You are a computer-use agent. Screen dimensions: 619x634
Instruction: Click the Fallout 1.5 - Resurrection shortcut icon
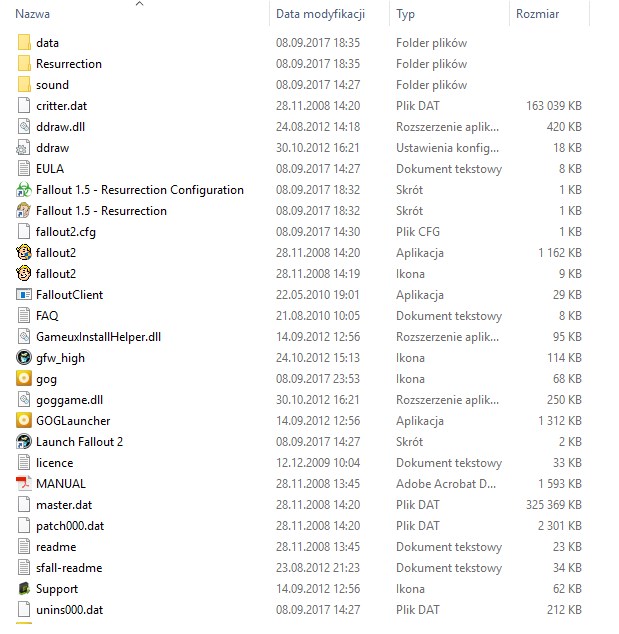[x=23, y=211]
